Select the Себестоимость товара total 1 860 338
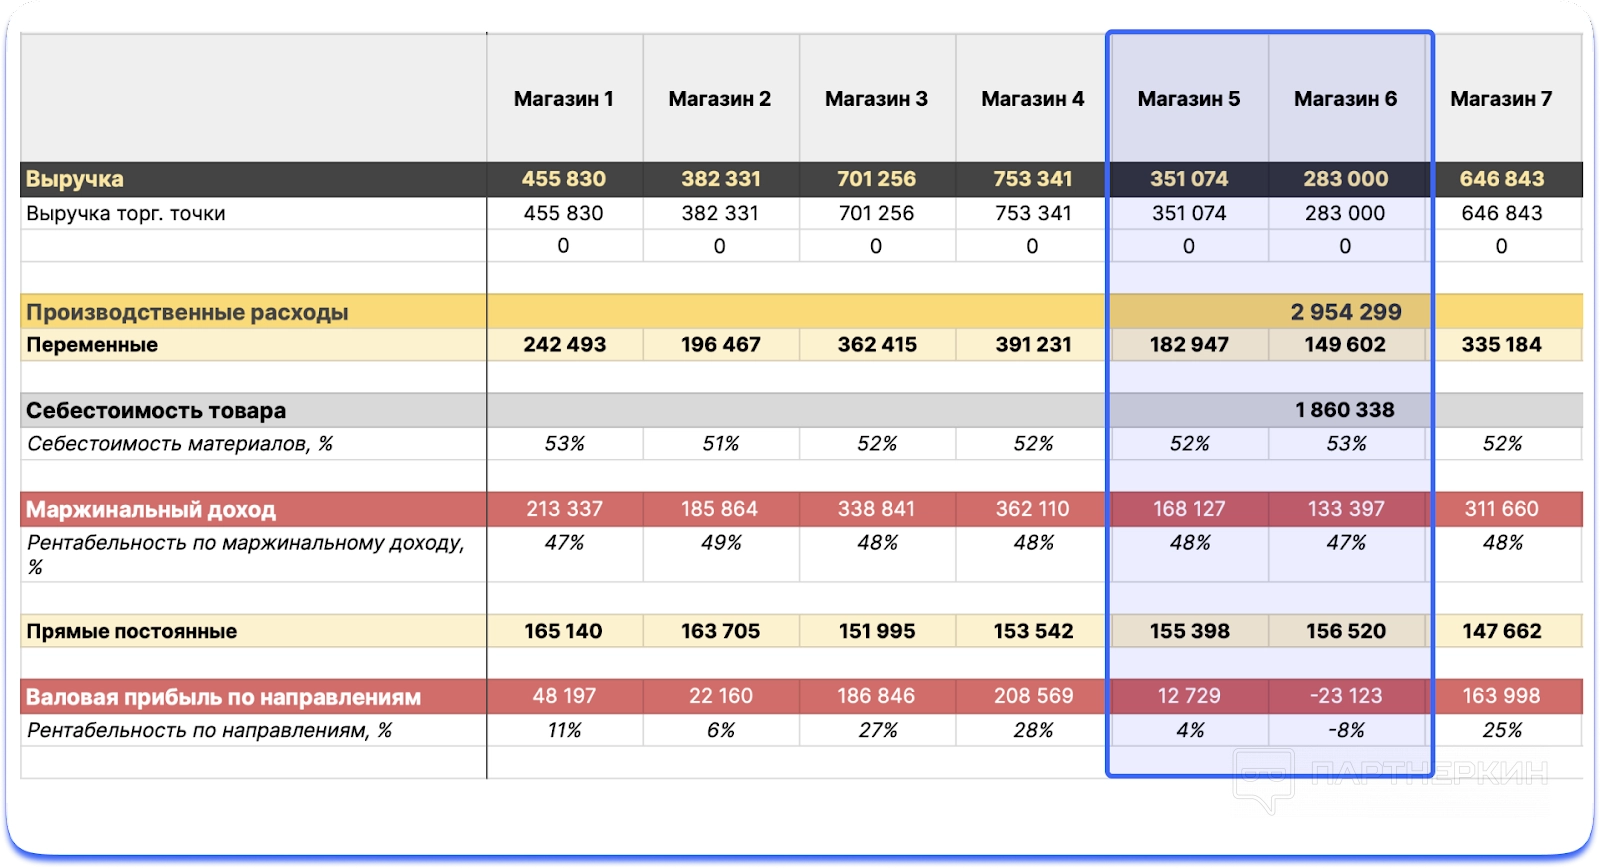Image resolution: width=1600 pixels, height=868 pixels. pos(1344,410)
